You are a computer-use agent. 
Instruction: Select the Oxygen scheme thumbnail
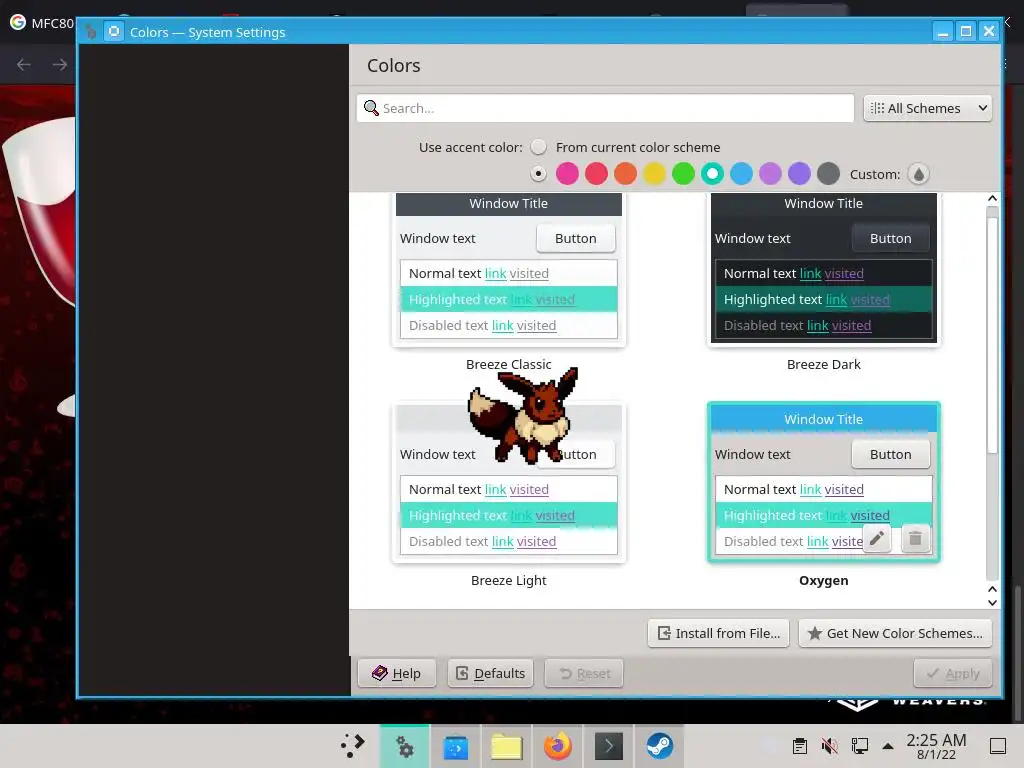point(824,483)
